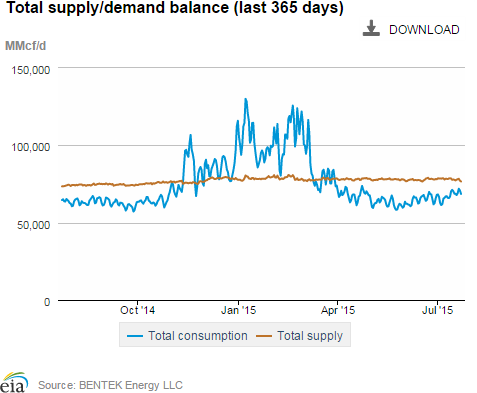Toggle the Total supply legend entry

click(299, 336)
